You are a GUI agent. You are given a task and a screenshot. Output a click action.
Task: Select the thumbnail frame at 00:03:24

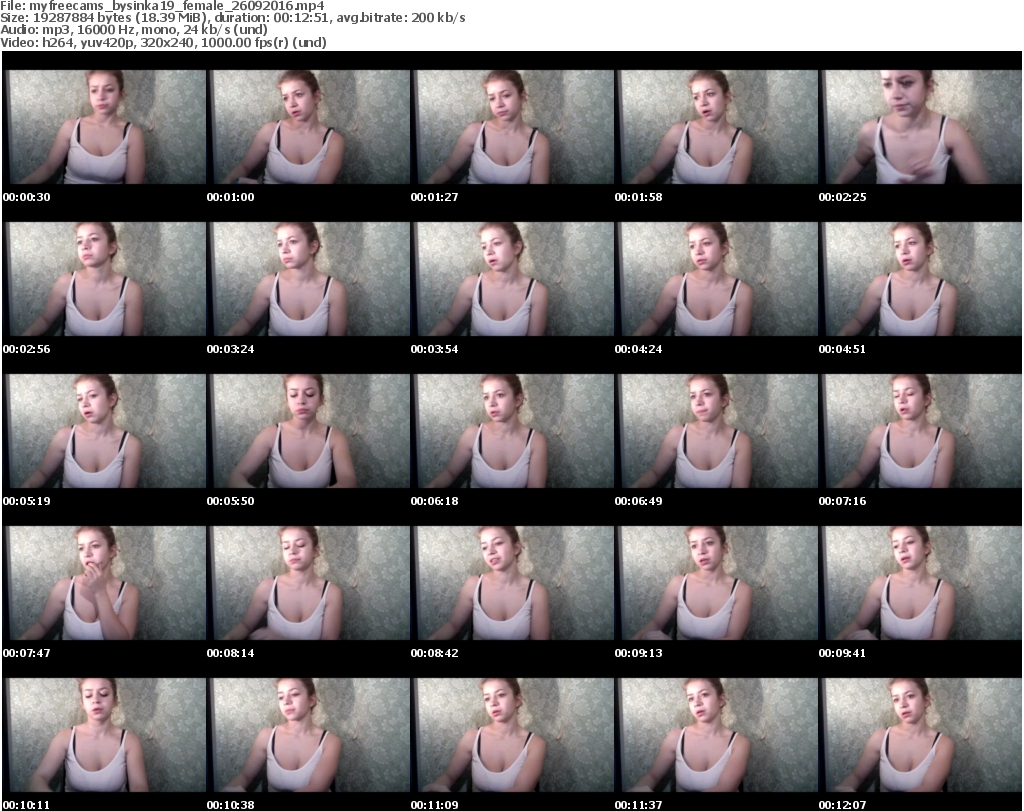pos(308,279)
